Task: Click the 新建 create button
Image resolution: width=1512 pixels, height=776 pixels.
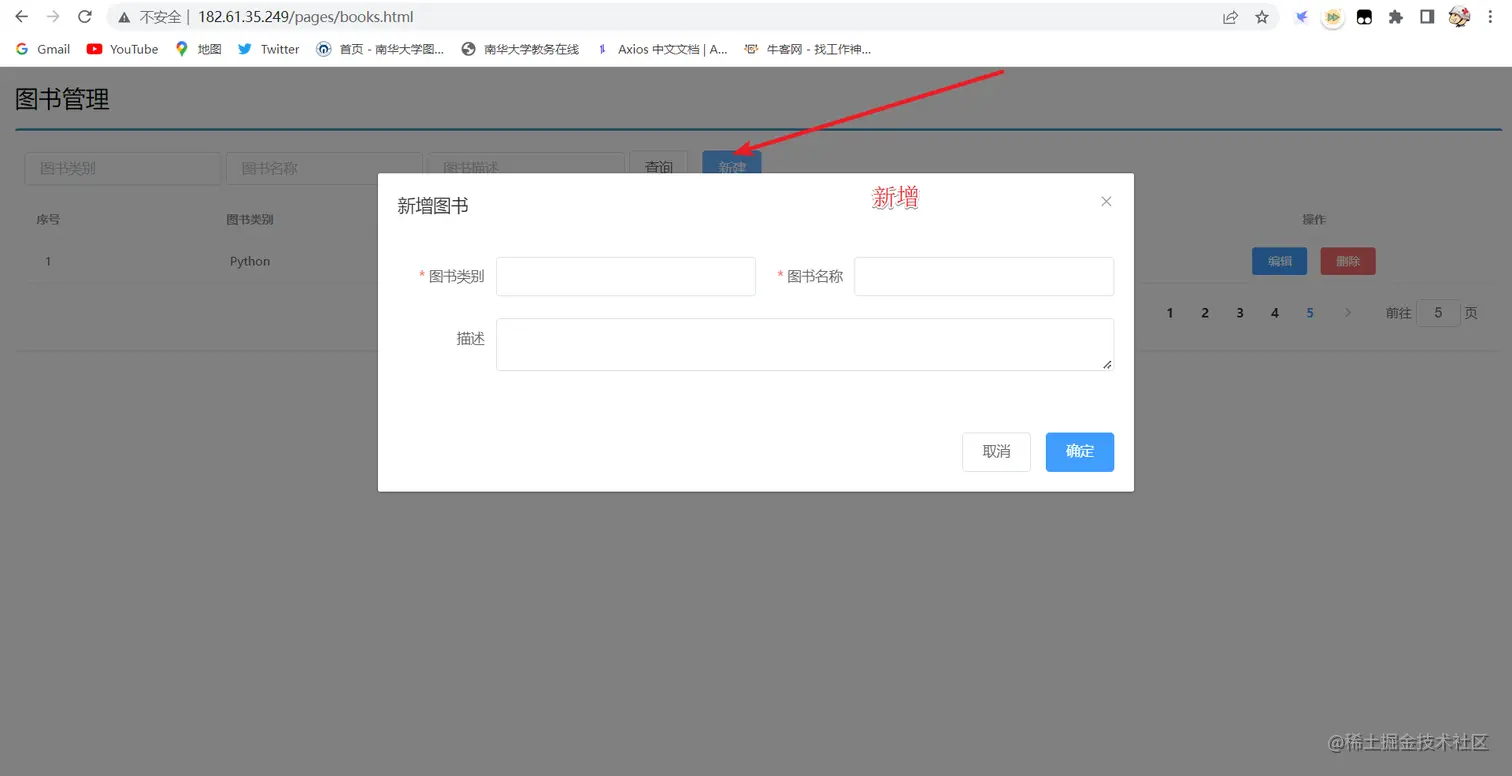Action: (732, 163)
